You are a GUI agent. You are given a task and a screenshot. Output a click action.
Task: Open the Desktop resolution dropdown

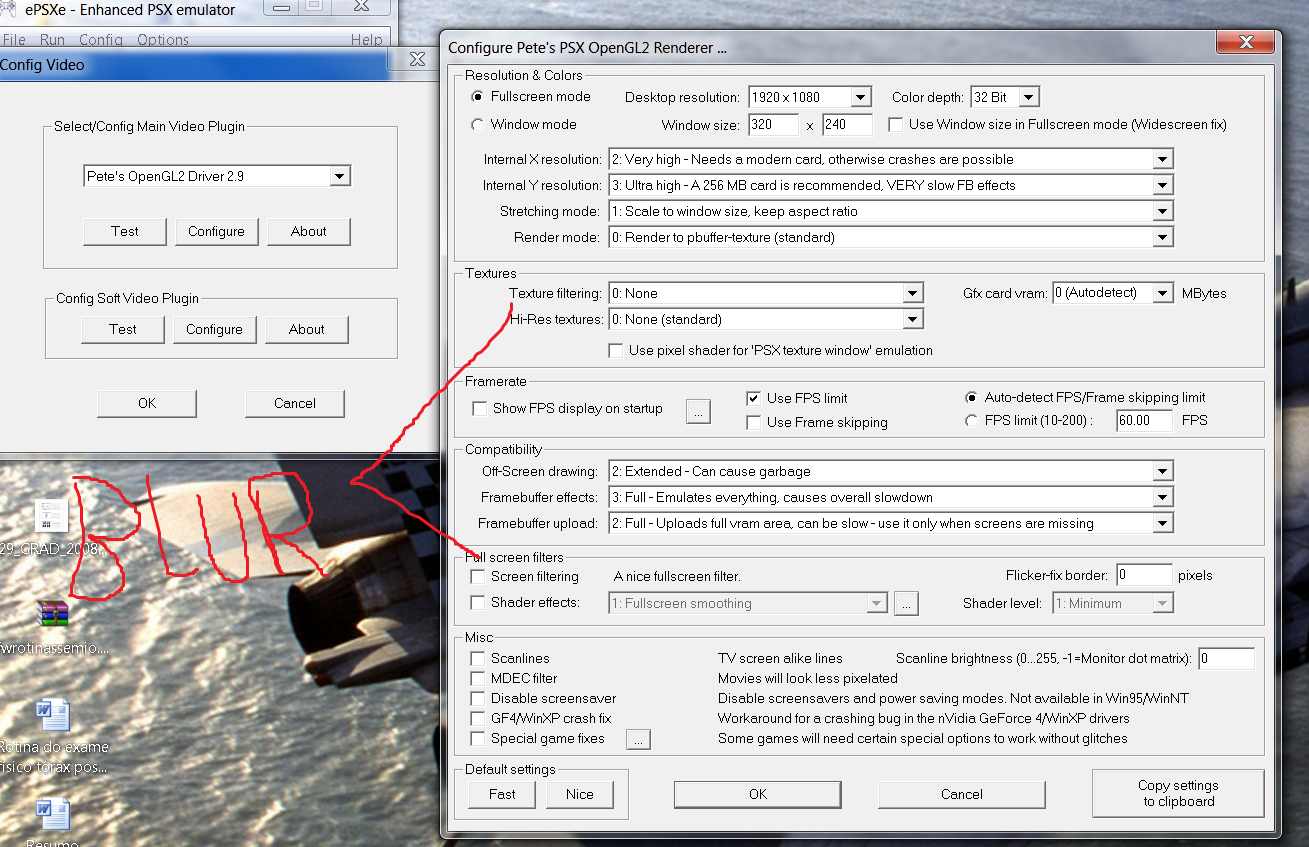[x=861, y=97]
